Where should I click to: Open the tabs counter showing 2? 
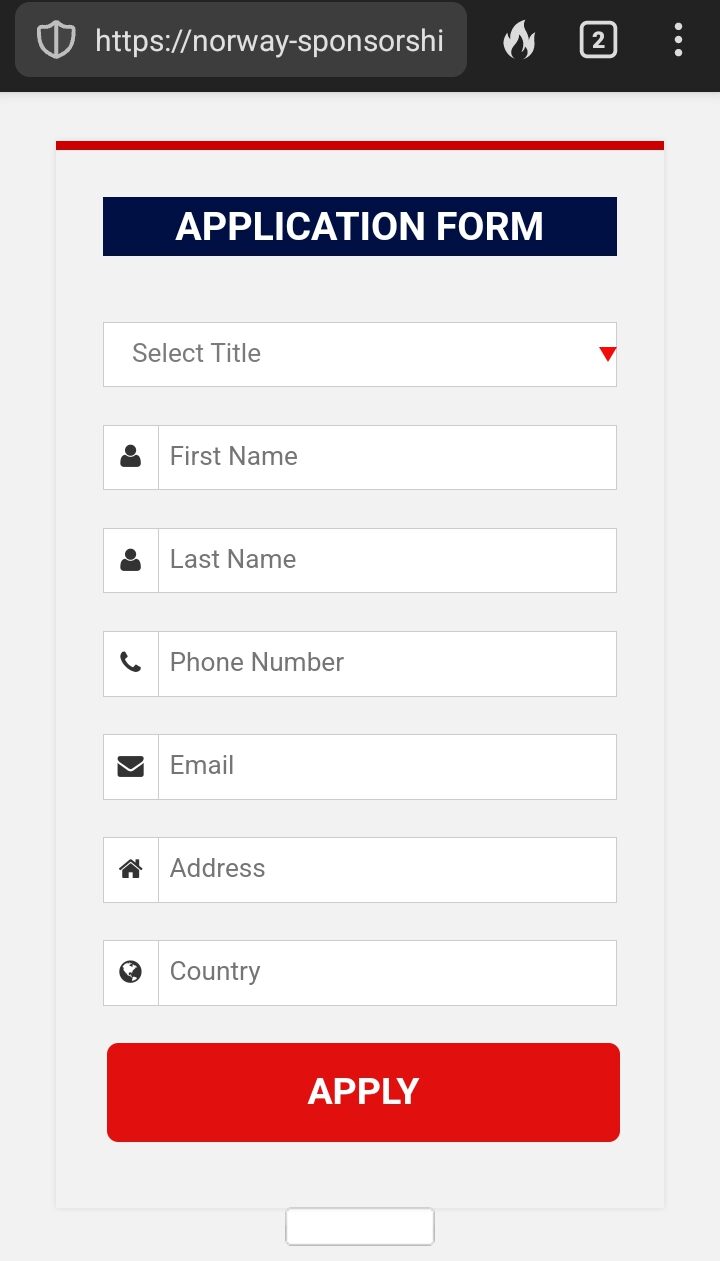pyautogui.click(x=598, y=40)
